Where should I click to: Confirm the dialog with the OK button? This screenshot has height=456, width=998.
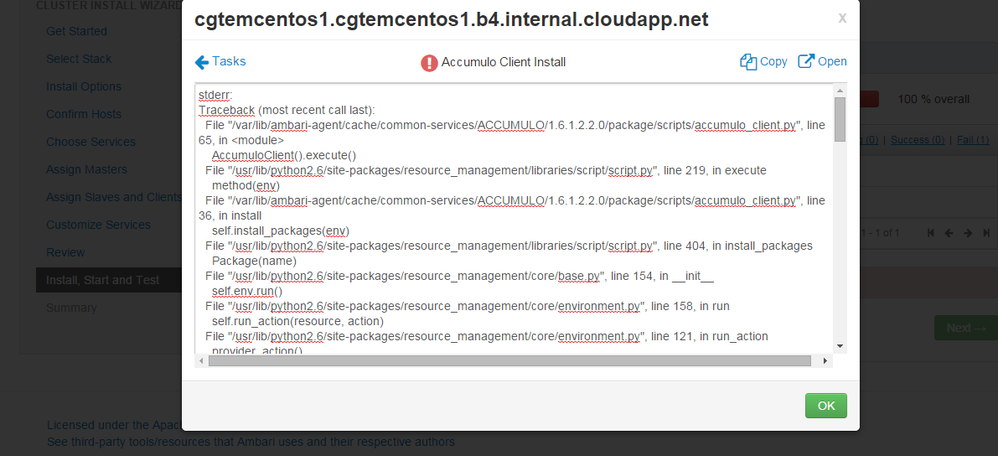[x=826, y=406]
